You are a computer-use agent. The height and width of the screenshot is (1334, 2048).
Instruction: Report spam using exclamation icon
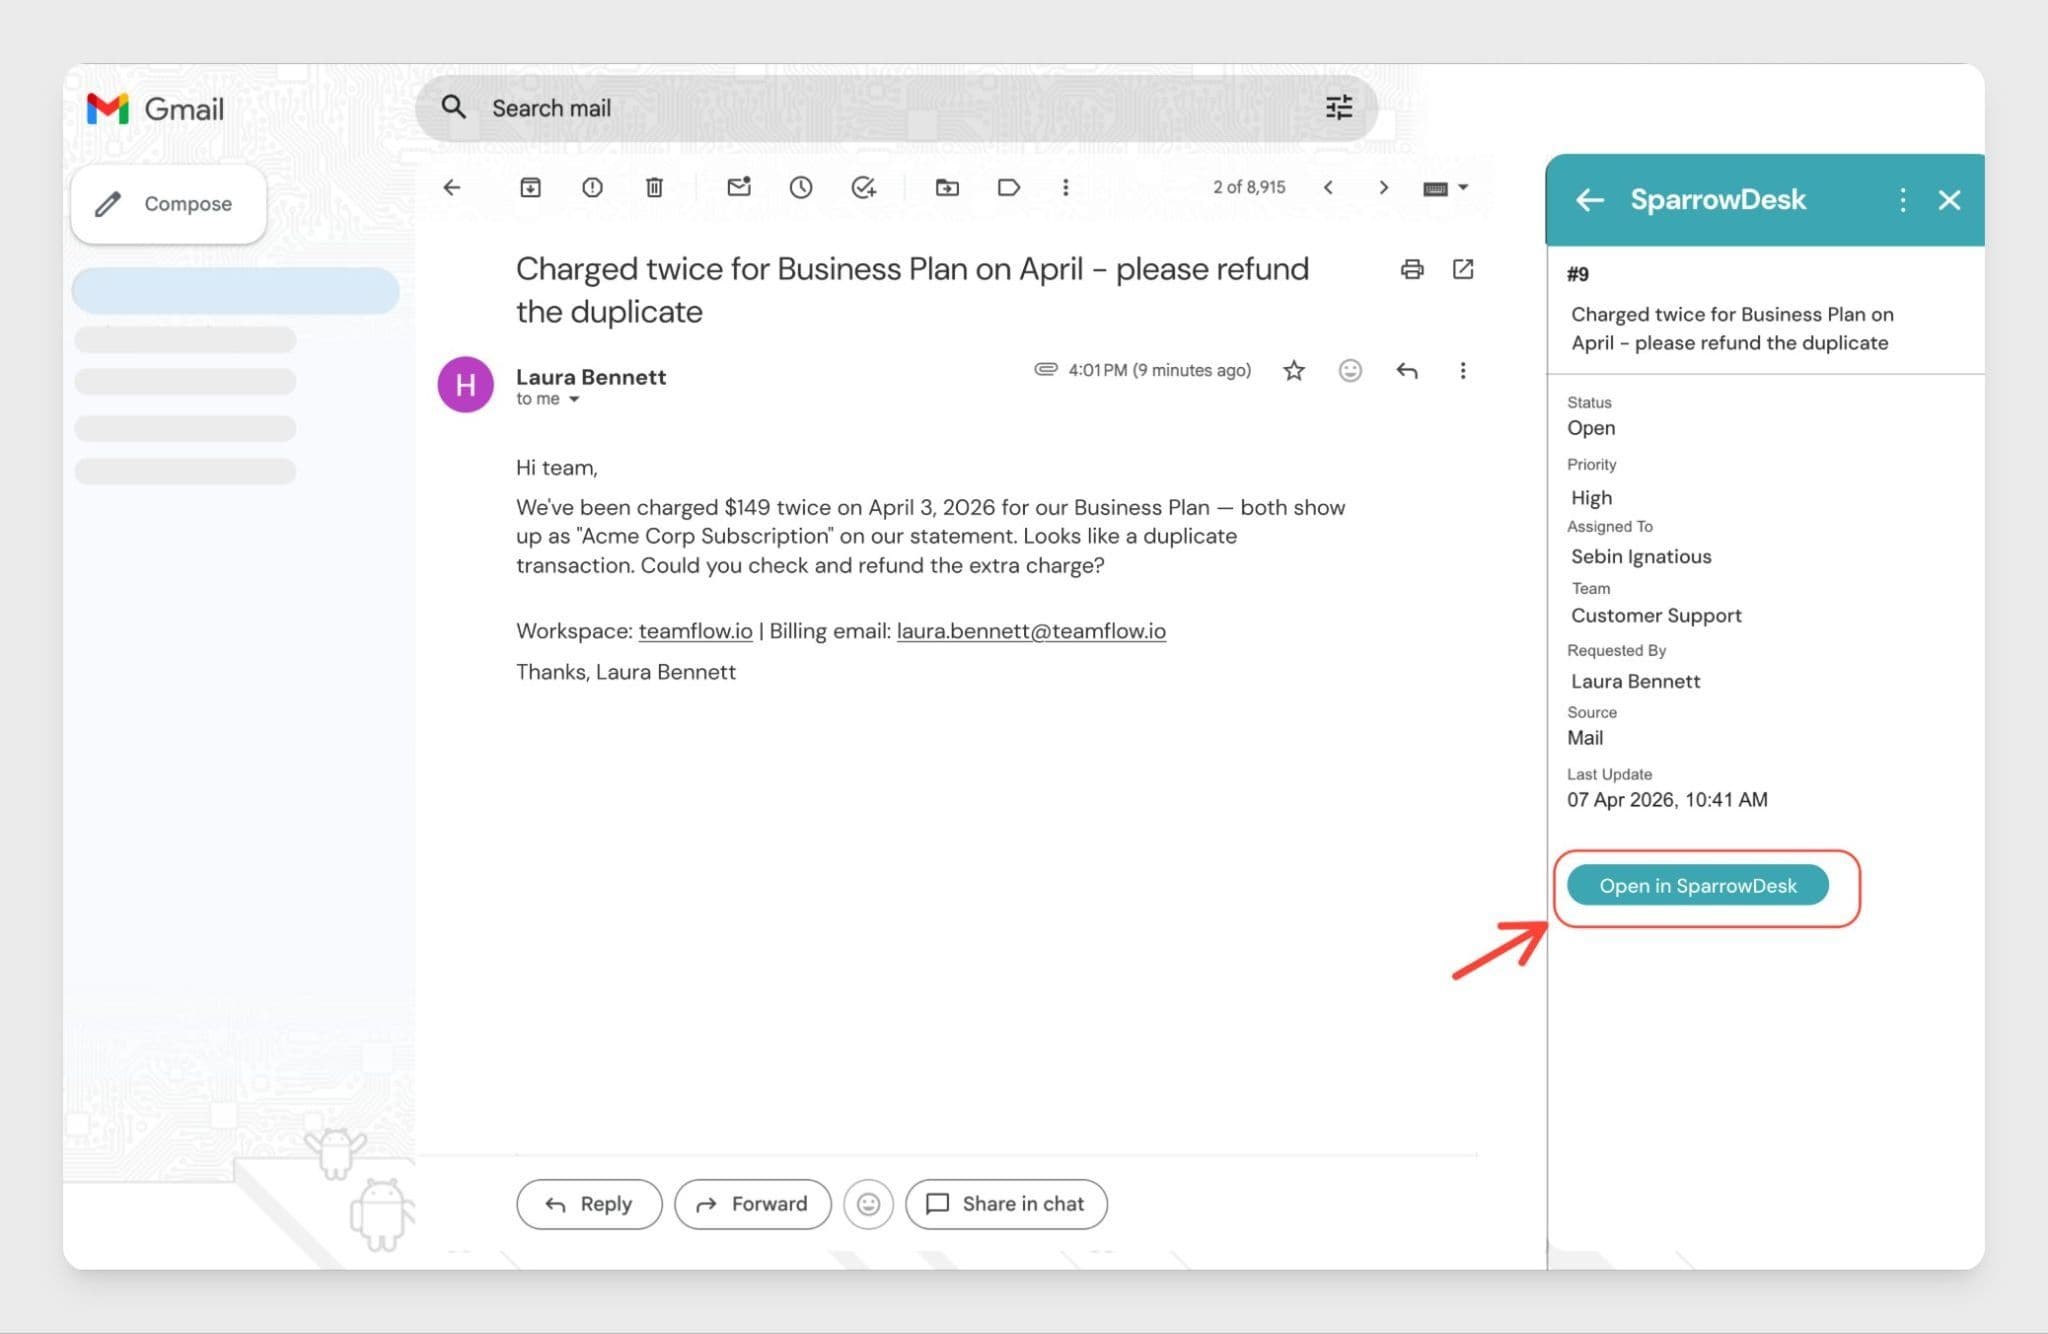(x=592, y=187)
